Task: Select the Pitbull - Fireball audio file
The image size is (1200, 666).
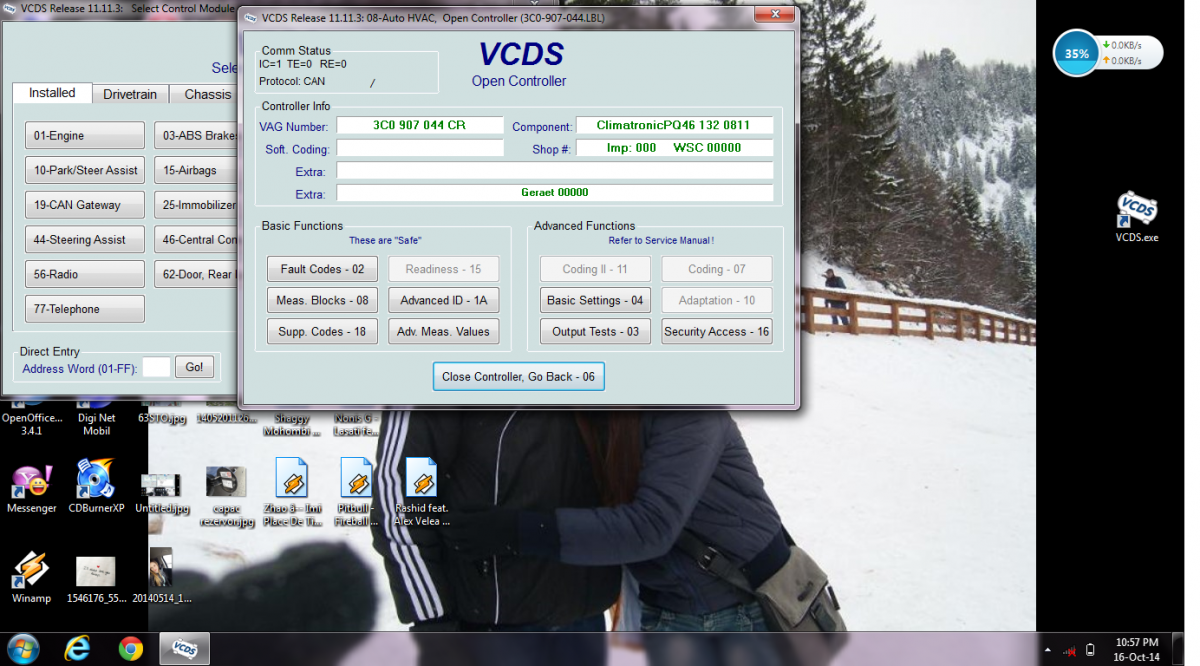Action: pyautogui.click(x=356, y=491)
